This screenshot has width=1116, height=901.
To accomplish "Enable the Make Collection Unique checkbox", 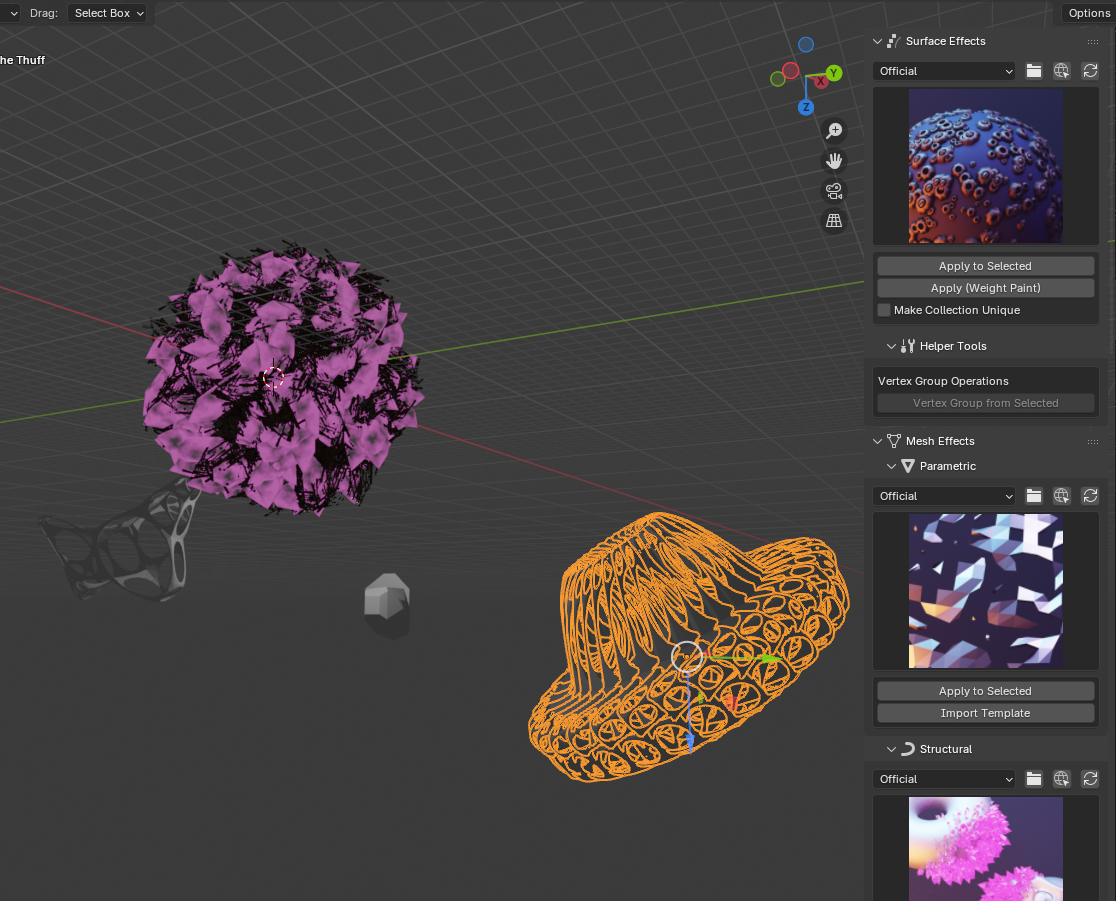I will tap(884, 310).
